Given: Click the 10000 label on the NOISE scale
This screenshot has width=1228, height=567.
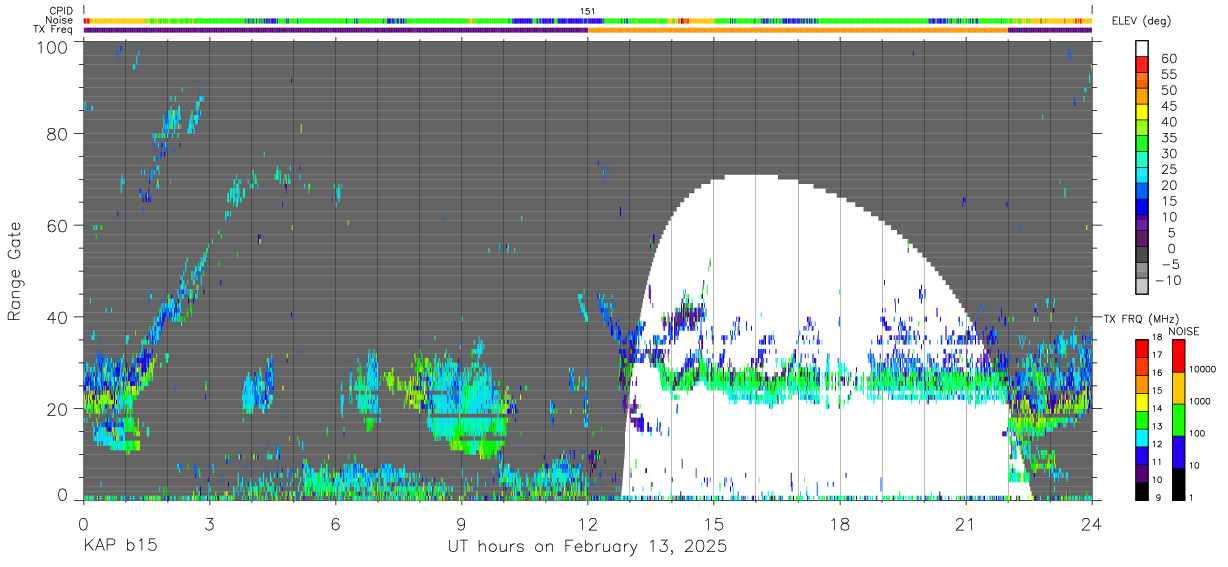Looking at the screenshot, I should point(1203,369).
